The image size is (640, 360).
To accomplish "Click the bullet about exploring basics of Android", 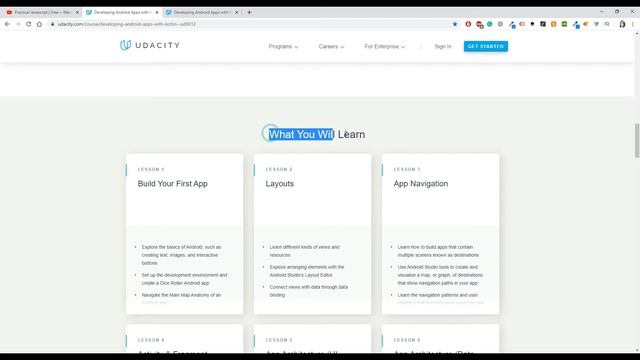I will [181, 255].
